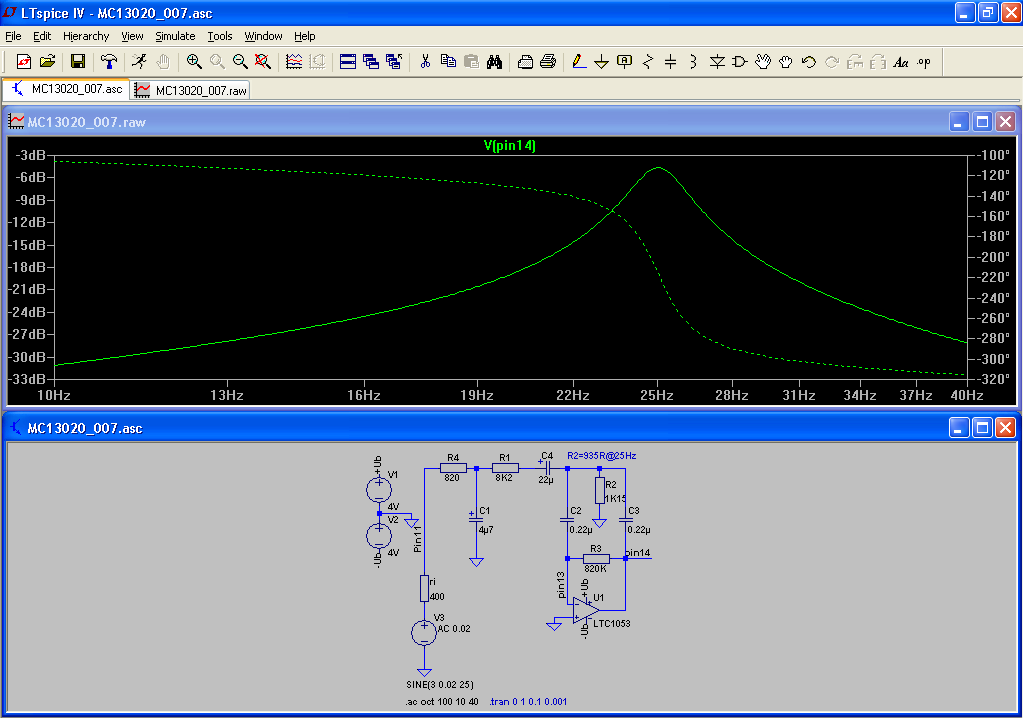Image resolution: width=1023 pixels, height=718 pixels.
Task: Open the SPICE directive .op tool
Action: 923,62
